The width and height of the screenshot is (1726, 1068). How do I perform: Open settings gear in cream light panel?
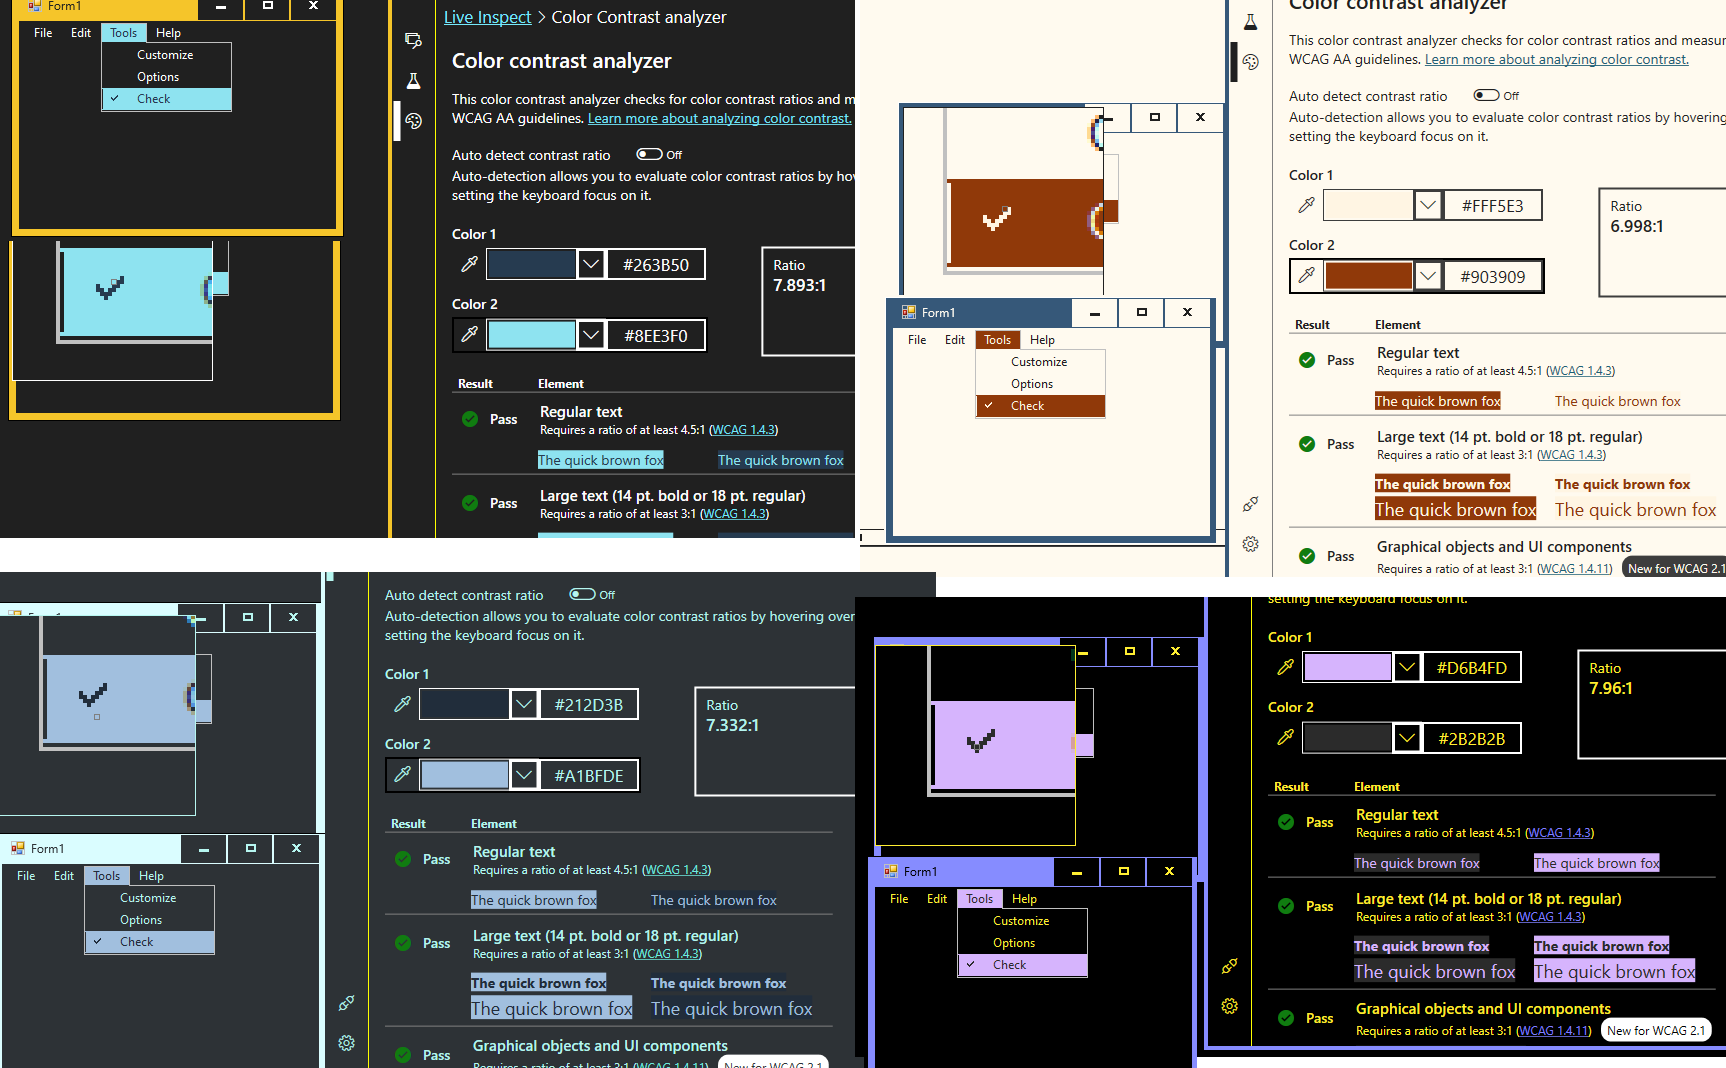(1250, 544)
